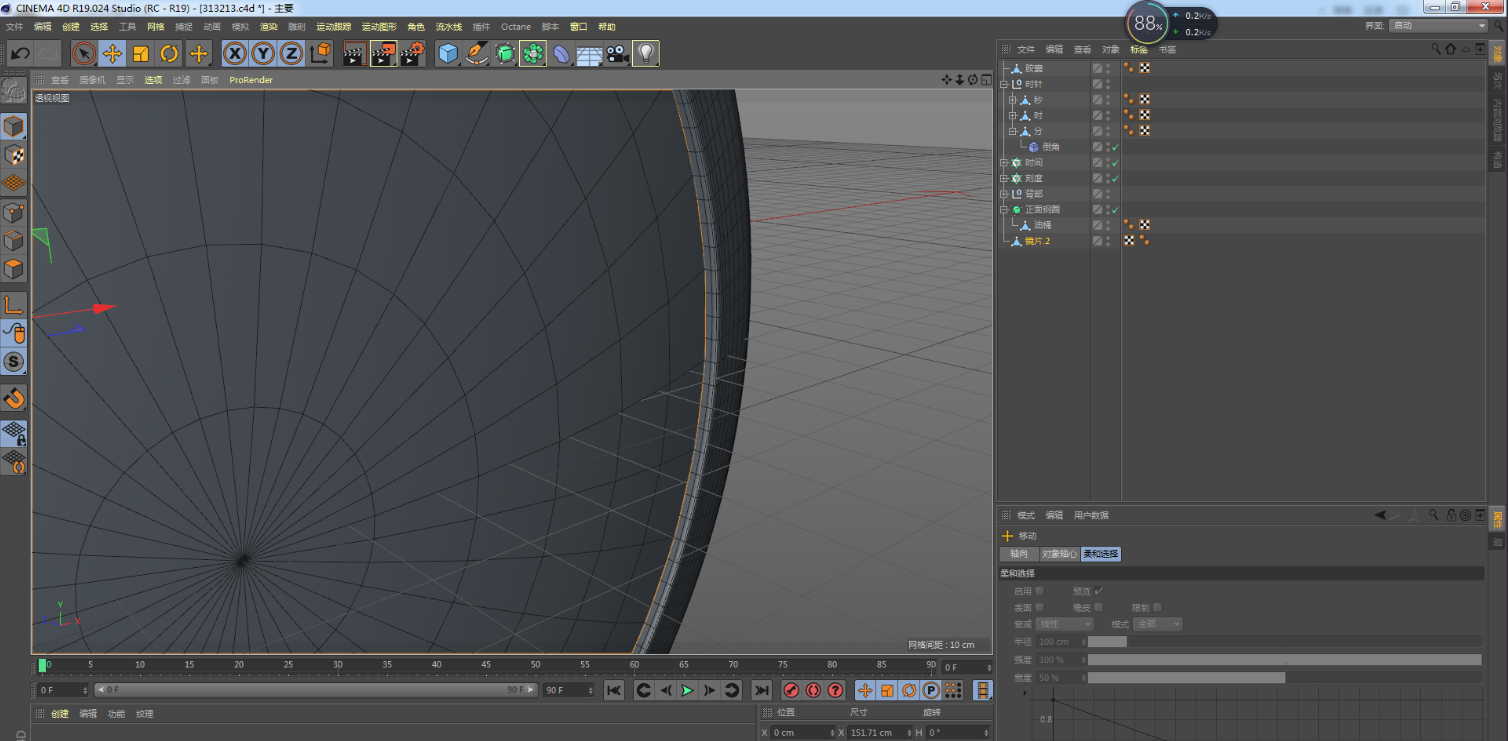Switch to Texture mode checker icon
Screen dimensions: 1508x741
[x=14, y=155]
